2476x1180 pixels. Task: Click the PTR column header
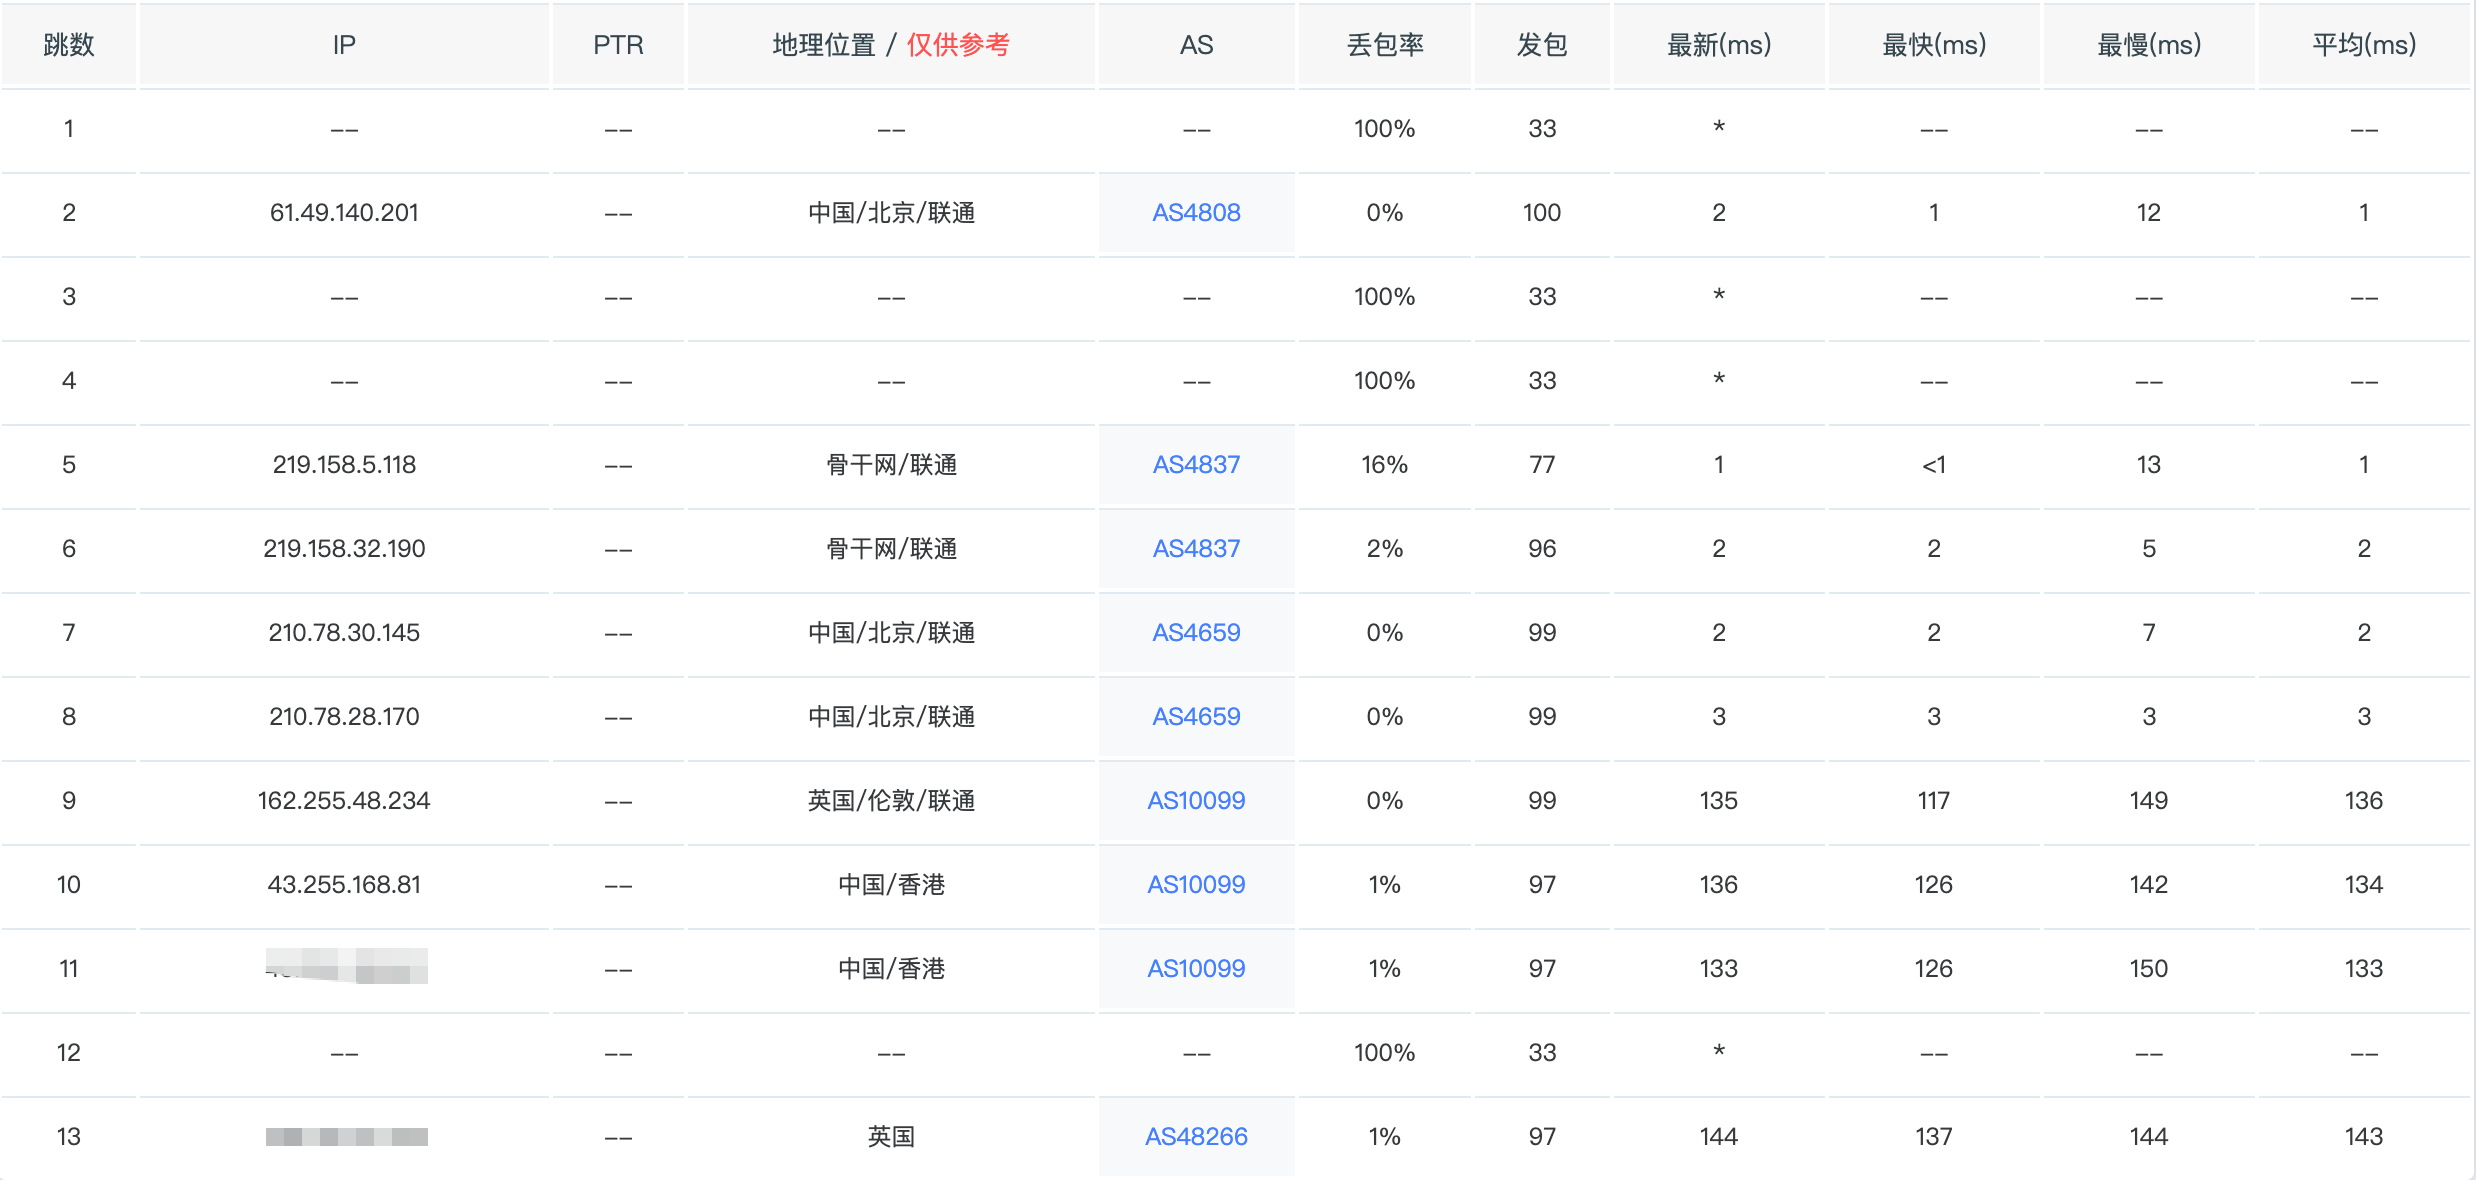(618, 45)
